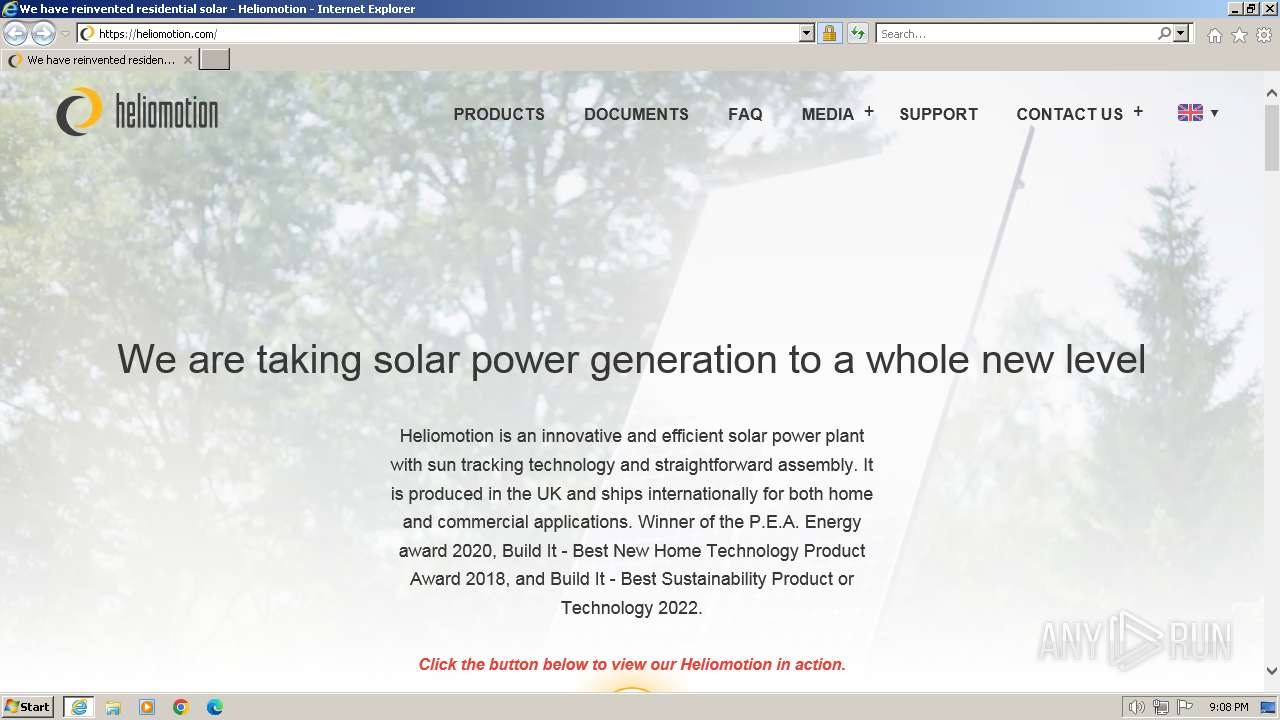Image resolution: width=1280 pixels, height=720 pixels.
Task: Click the network tray icon
Action: (x=1161, y=707)
